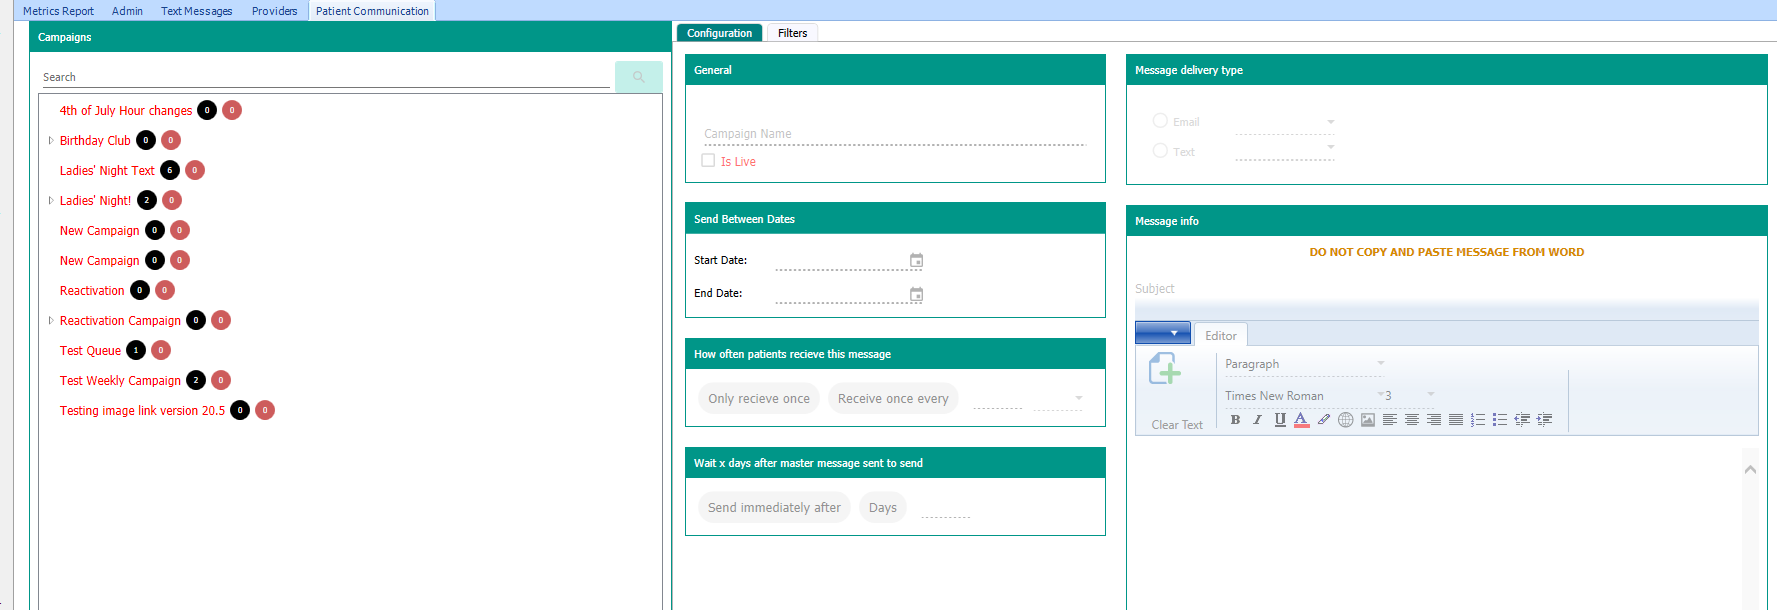Click the red badge next to Birthday Club
Viewport: 1777px width, 610px height.
171,140
